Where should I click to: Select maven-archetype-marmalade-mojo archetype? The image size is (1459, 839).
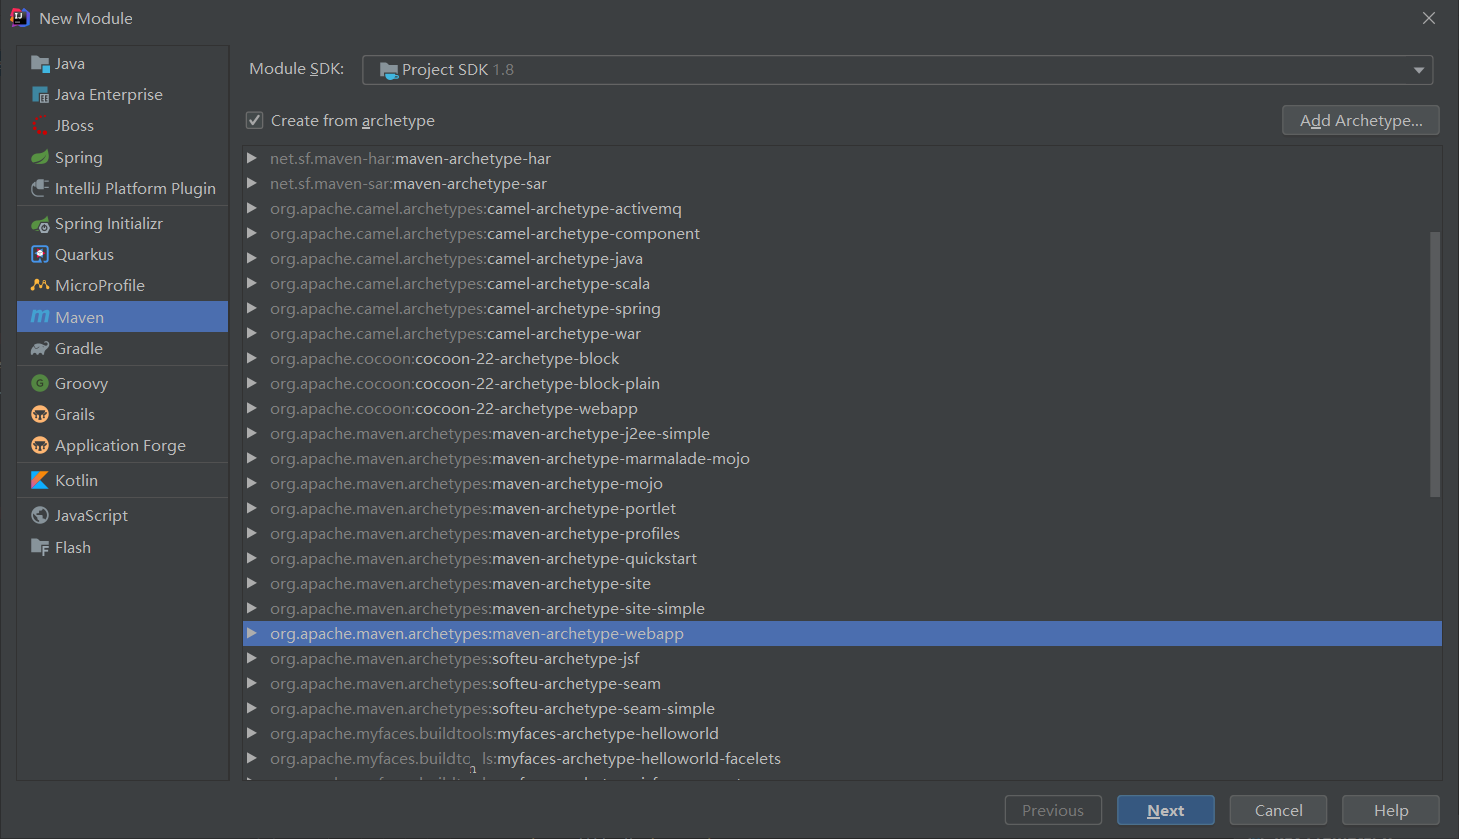pyautogui.click(x=842, y=458)
